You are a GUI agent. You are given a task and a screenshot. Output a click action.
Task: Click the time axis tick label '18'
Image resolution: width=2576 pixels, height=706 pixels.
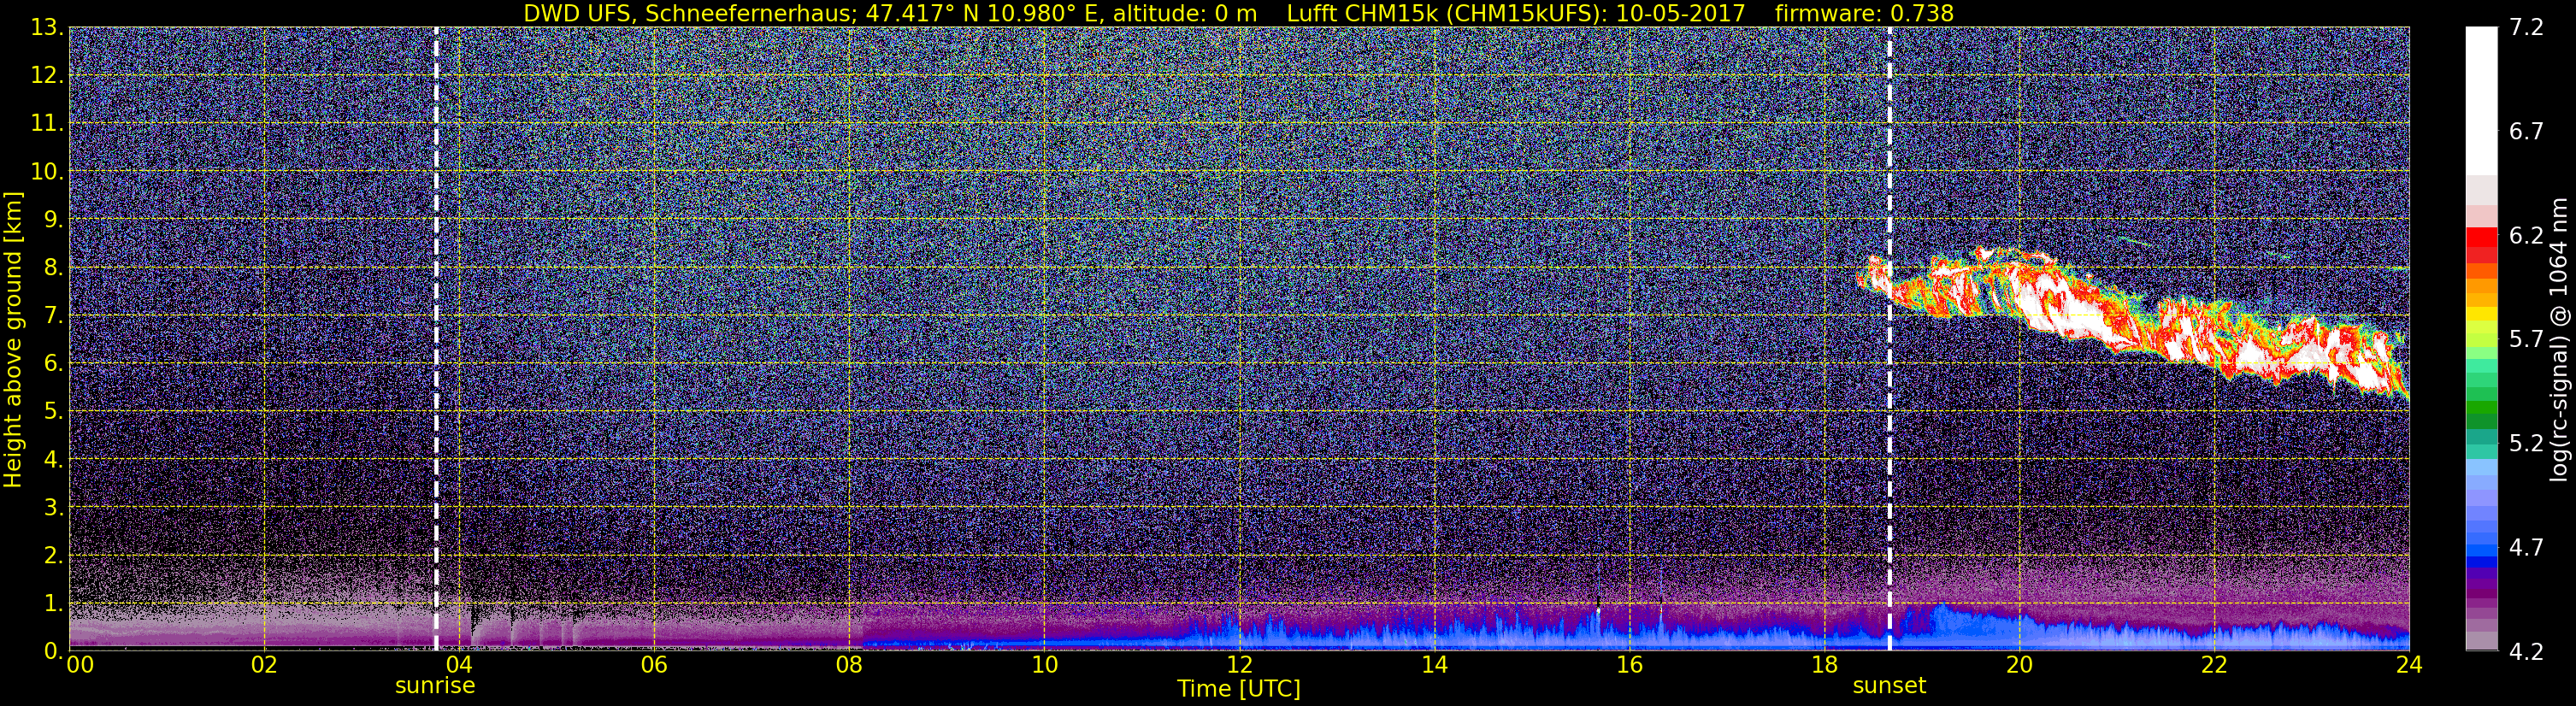point(1824,665)
